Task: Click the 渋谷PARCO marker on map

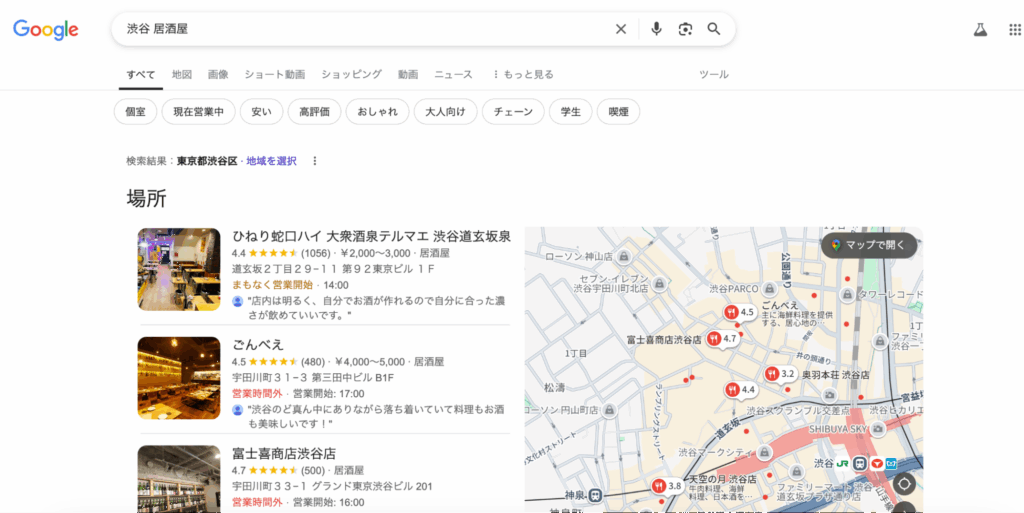Action: point(769,288)
